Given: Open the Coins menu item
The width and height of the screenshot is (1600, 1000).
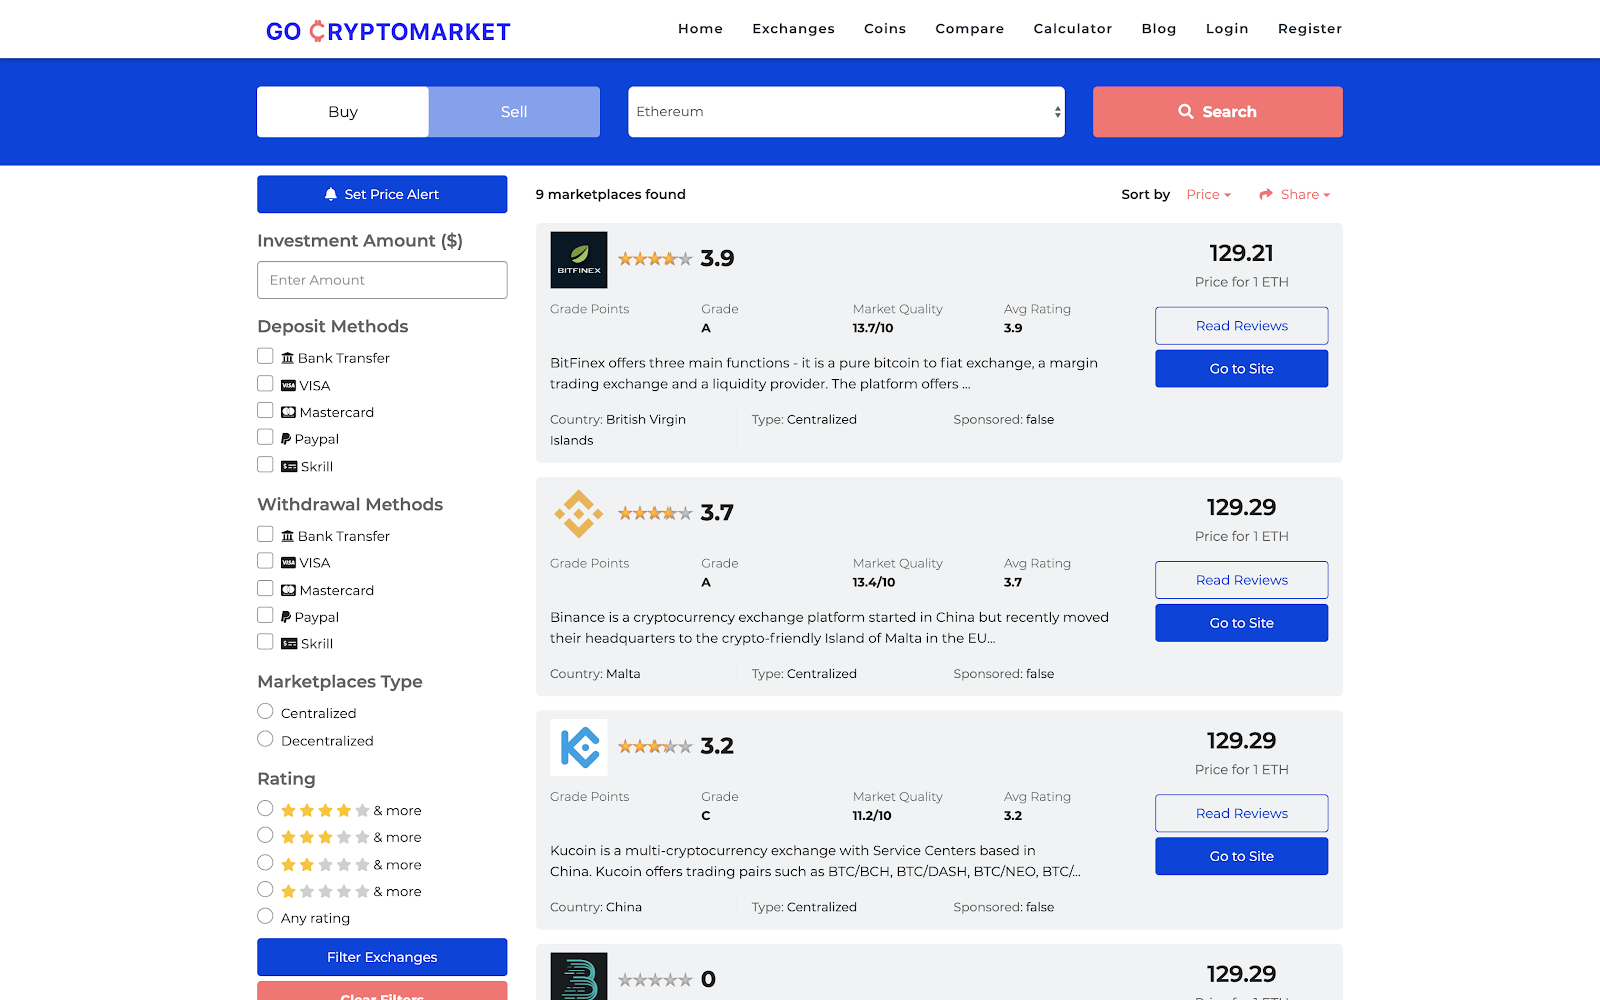Looking at the screenshot, I should tap(885, 29).
